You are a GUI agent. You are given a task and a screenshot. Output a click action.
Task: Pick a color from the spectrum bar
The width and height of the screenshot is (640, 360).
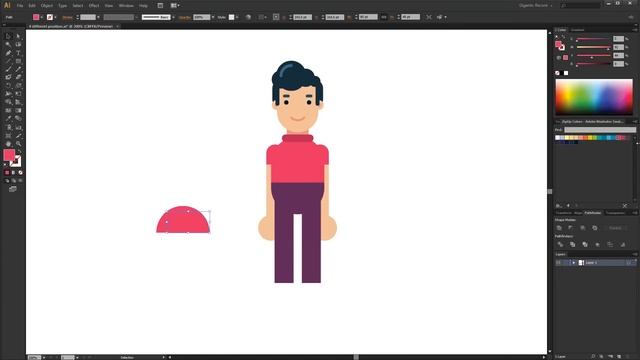[594, 97]
